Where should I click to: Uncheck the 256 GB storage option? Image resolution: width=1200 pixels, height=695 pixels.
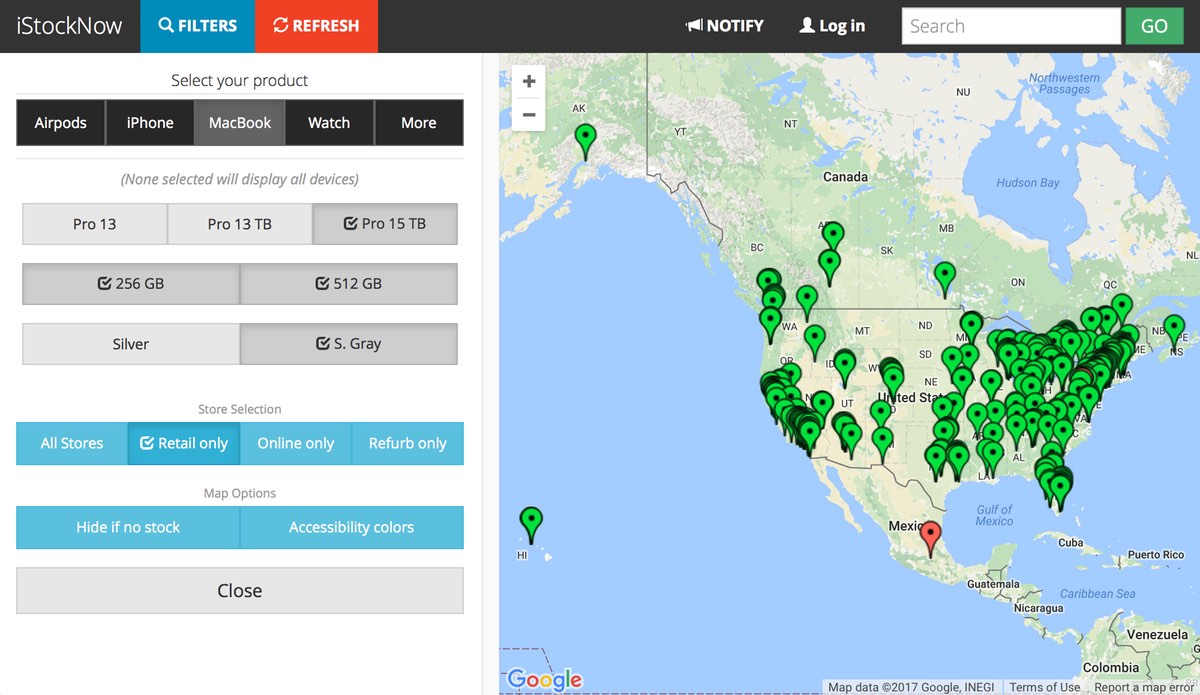[131, 284]
